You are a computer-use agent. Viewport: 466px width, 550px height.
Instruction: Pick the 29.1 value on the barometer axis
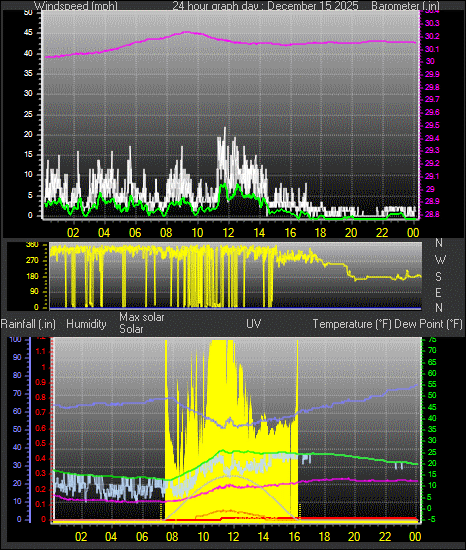click(432, 176)
